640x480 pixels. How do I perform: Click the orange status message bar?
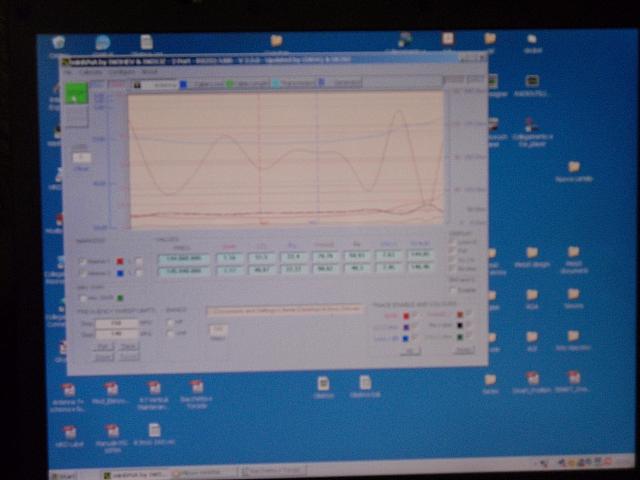[x=285, y=310]
